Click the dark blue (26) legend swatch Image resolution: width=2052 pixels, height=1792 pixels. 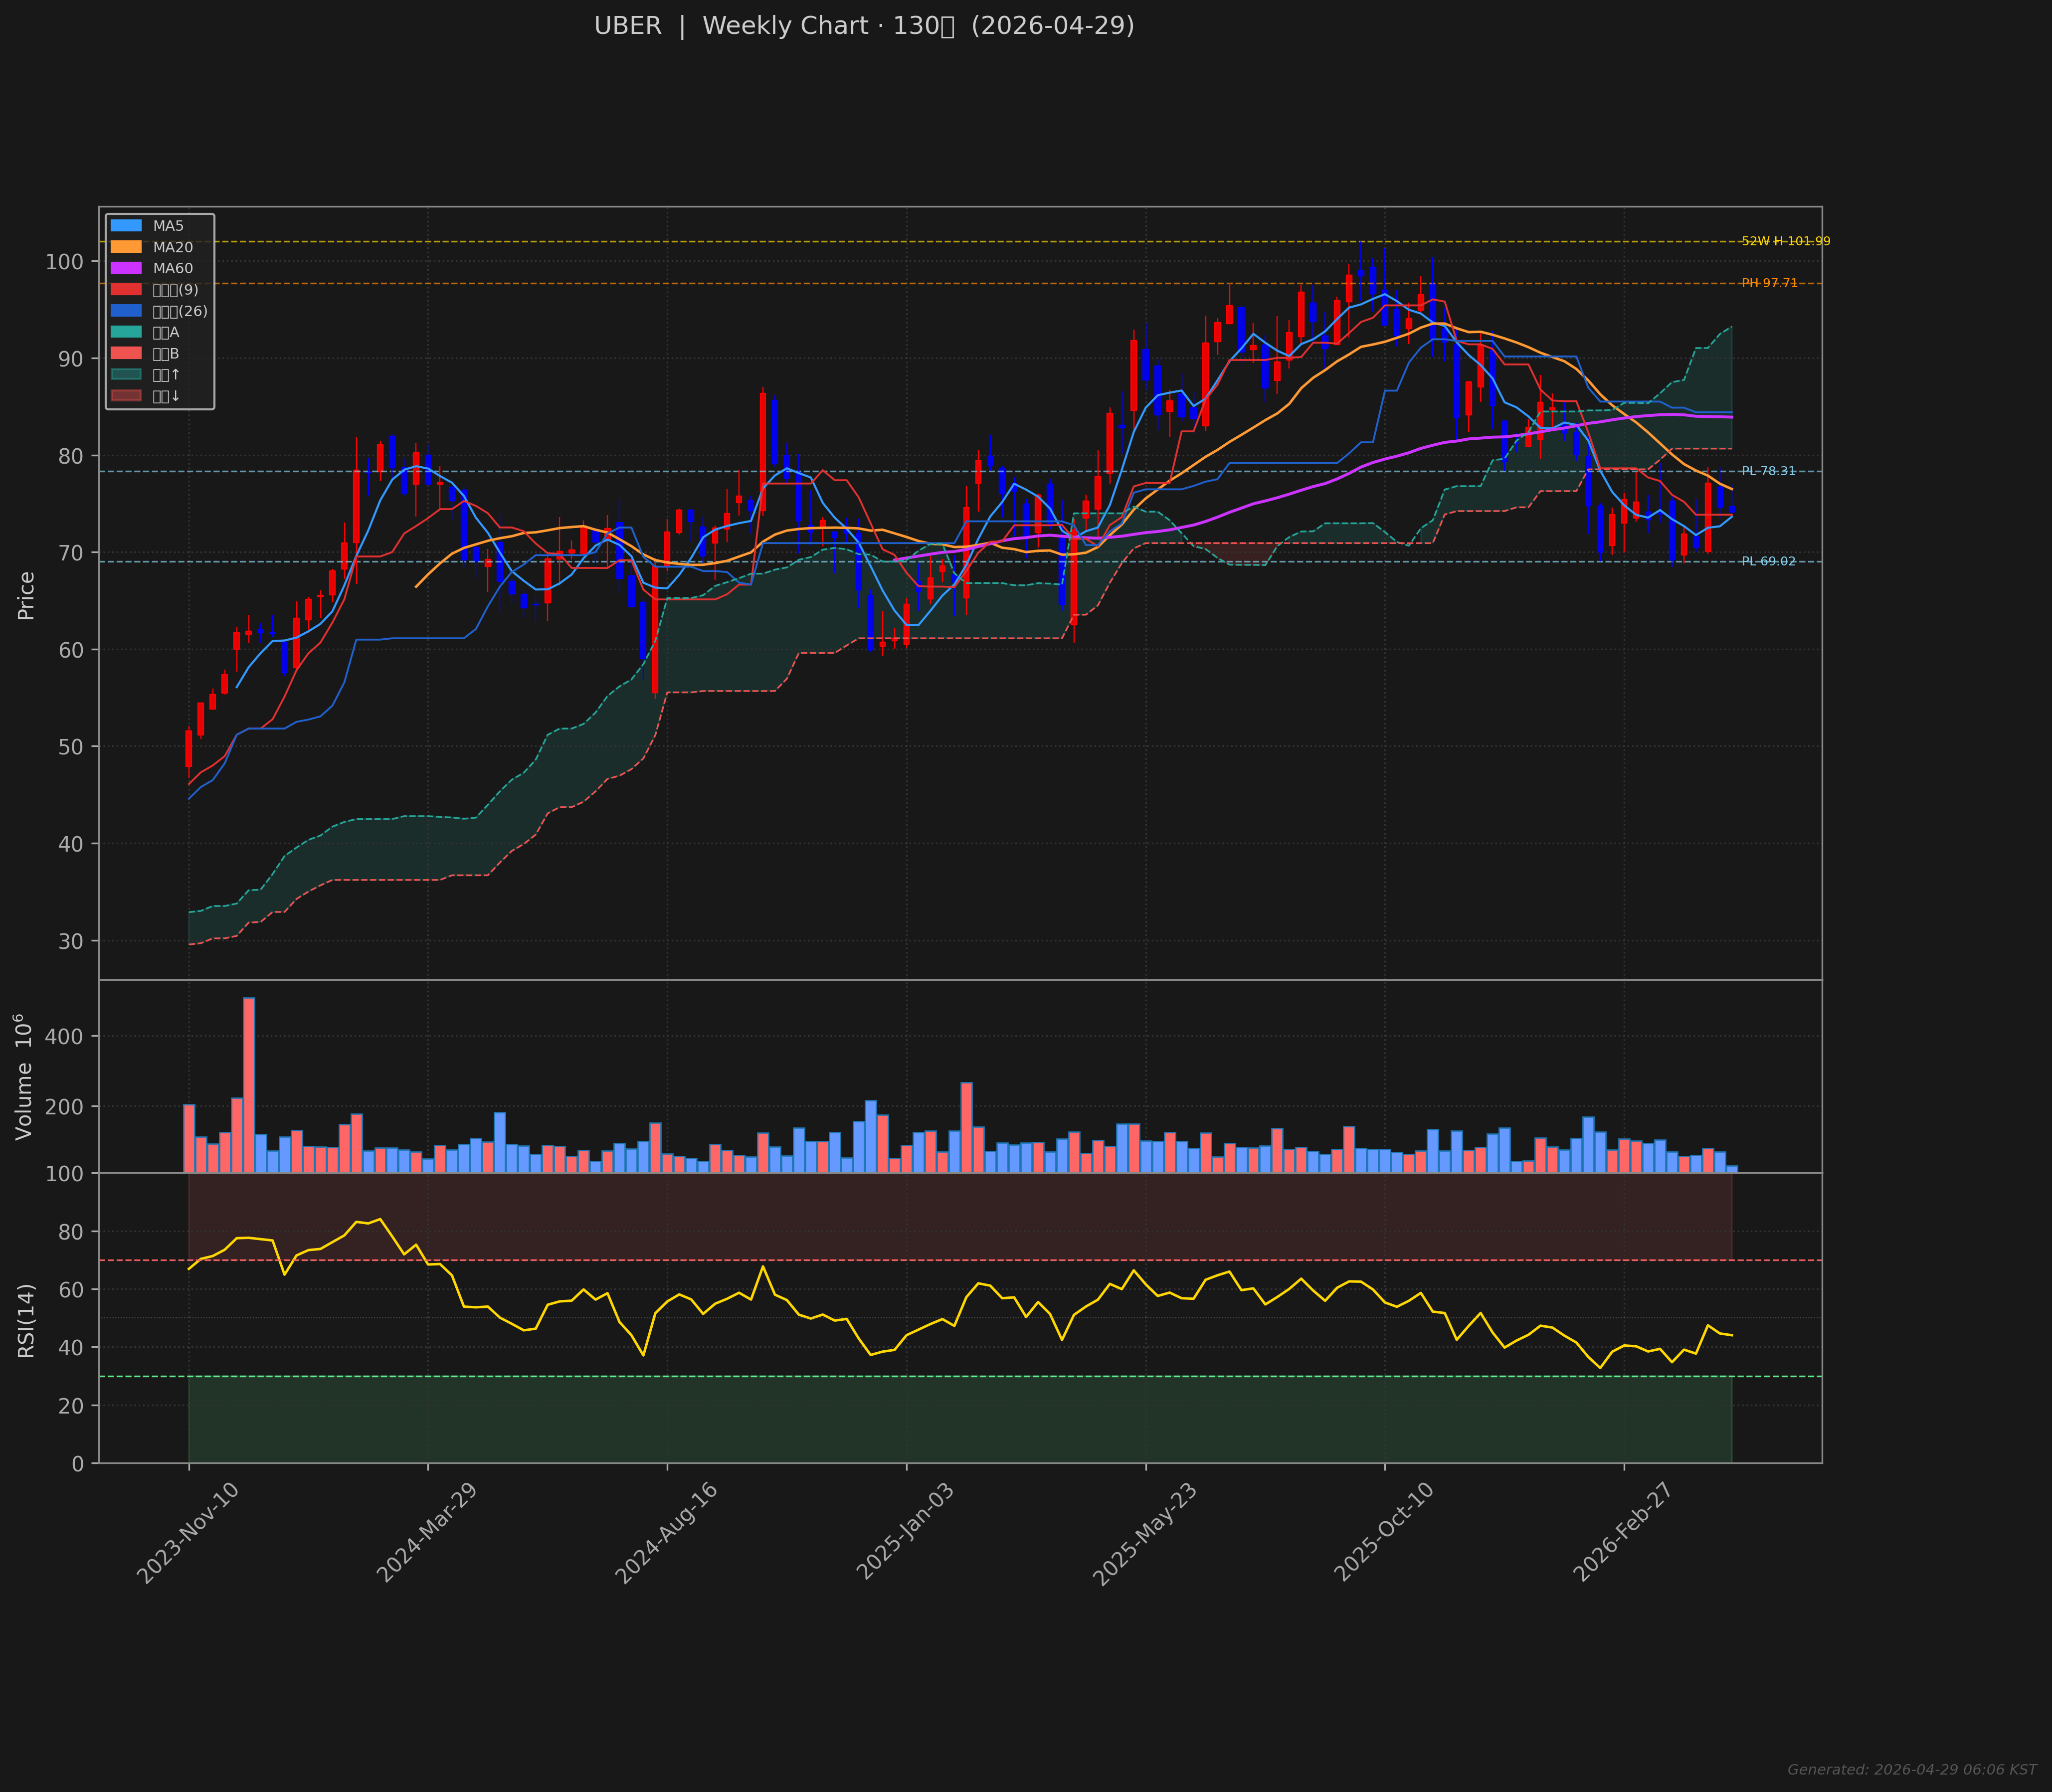point(126,311)
